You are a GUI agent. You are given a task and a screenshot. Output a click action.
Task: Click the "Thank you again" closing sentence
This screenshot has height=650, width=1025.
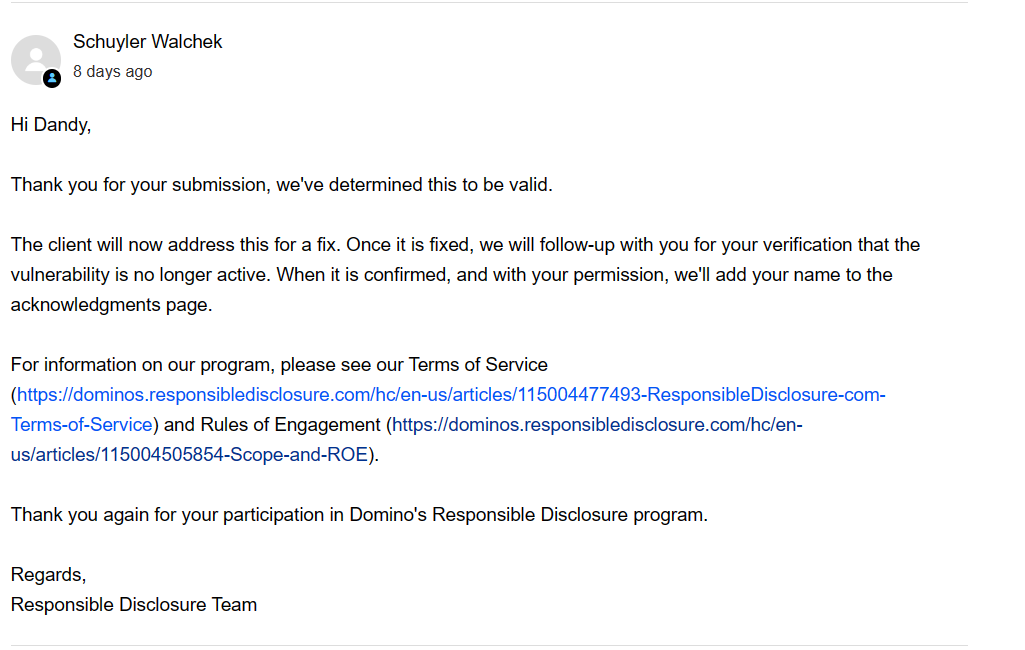[358, 515]
